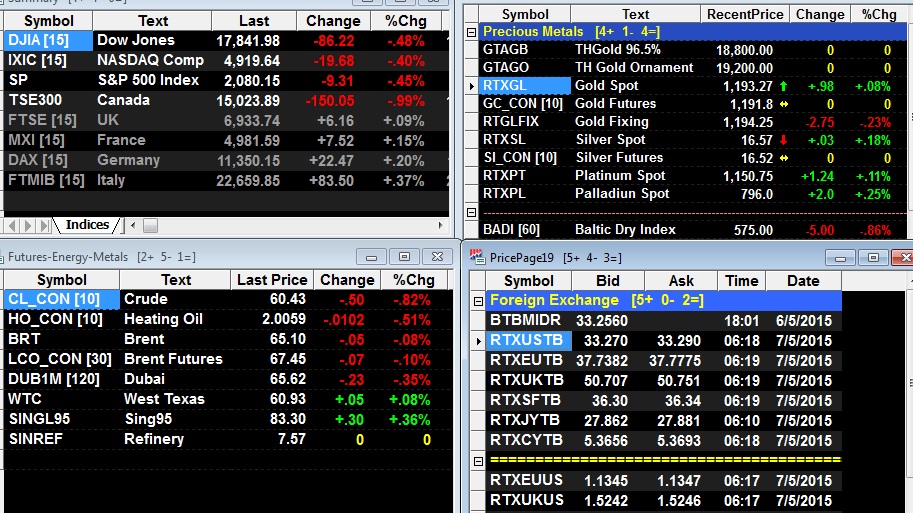The height and width of the screenshot is (513, 913).
Task: Select the RTXEUTB row
Action: click(664, 361)
